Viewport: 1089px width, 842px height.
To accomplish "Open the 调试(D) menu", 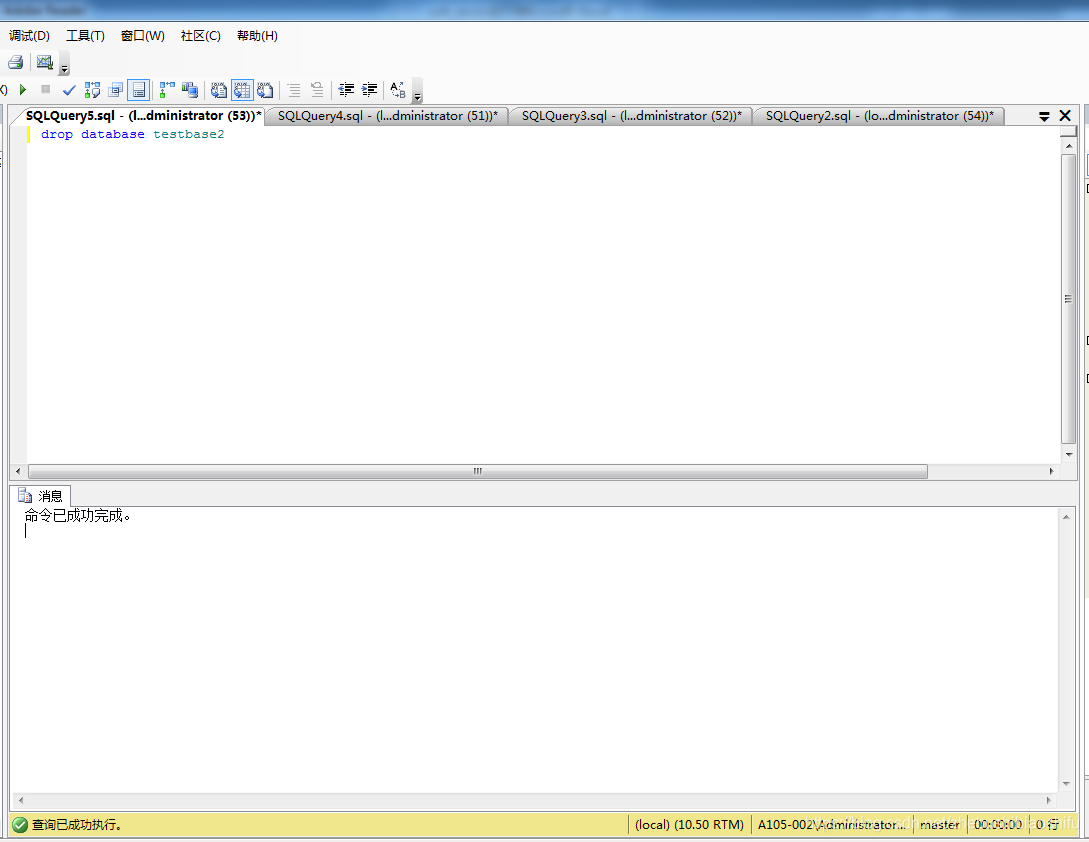I will 29,35.
